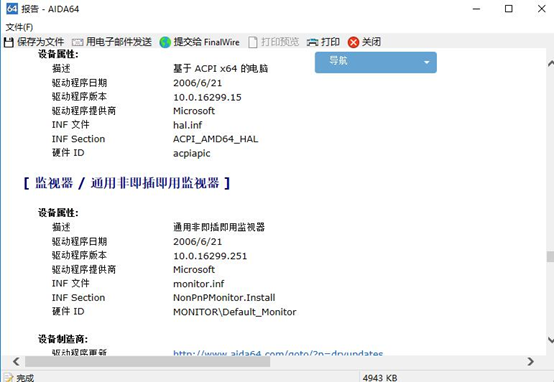
Task: Click the send by email envelope icon
Action: point(77,42)
